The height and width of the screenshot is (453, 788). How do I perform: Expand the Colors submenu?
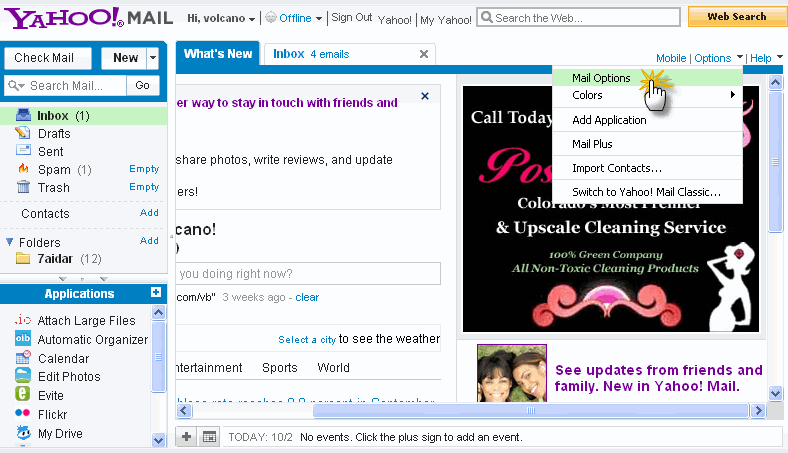tap(732, 95)
